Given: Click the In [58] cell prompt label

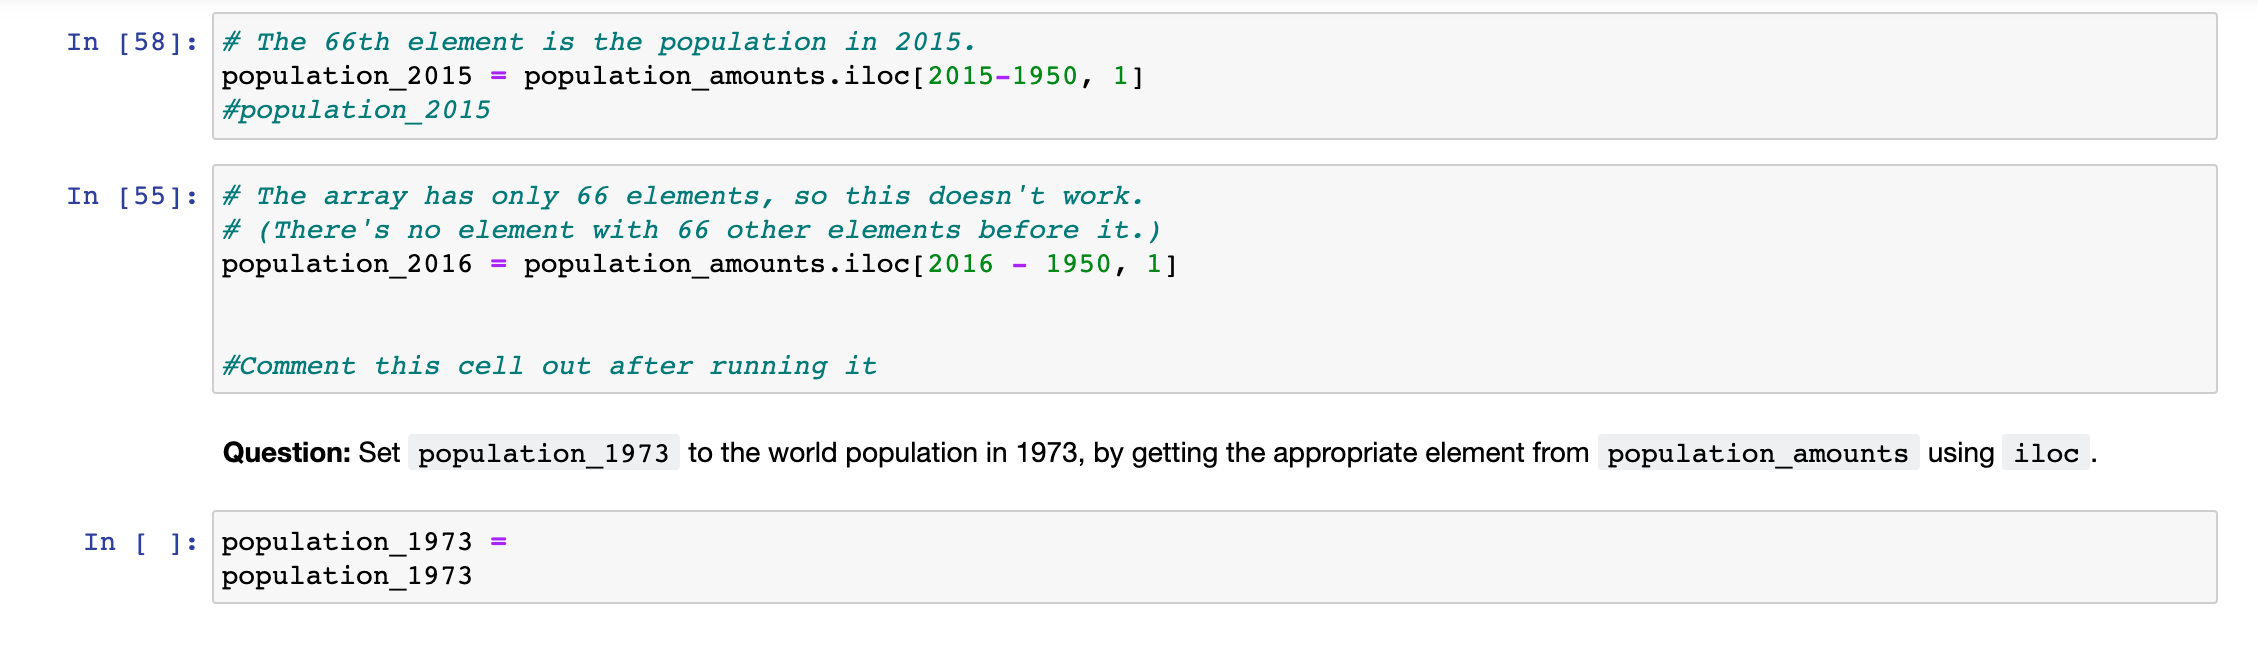Looking at the screenshot, I should (132, 42).
